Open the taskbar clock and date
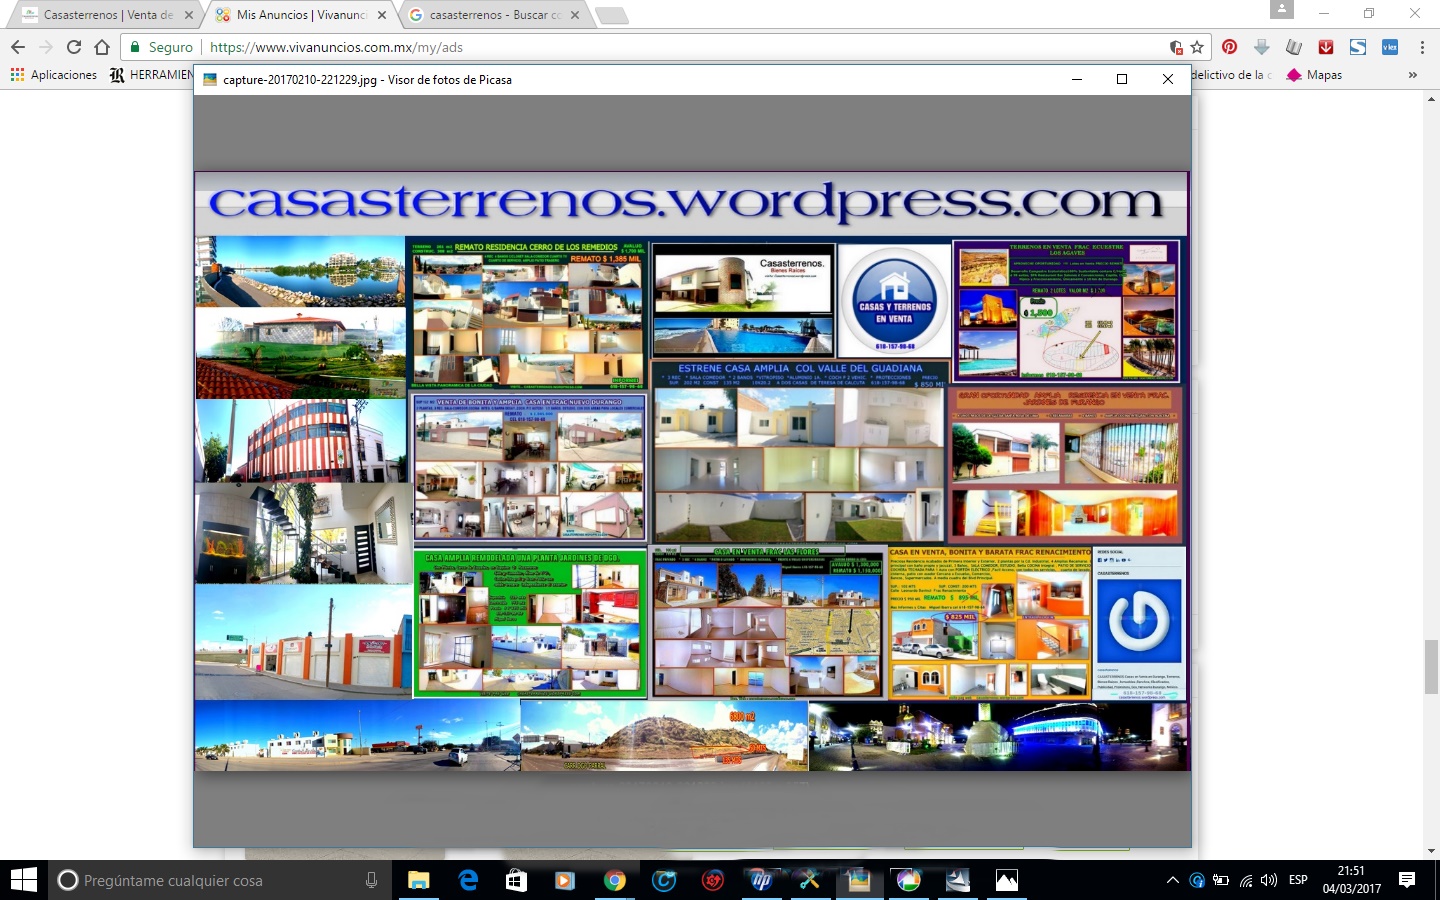 (1351, 880)
